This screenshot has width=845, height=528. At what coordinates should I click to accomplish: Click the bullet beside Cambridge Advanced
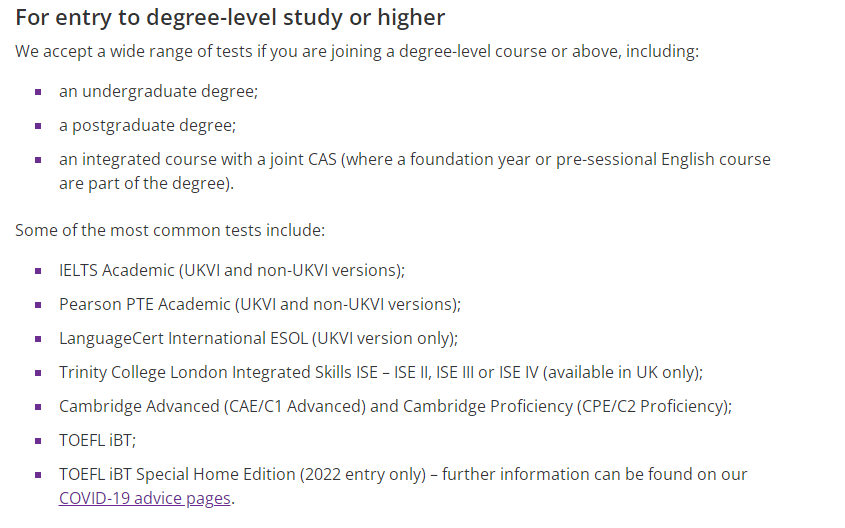[x=38, y=407]
